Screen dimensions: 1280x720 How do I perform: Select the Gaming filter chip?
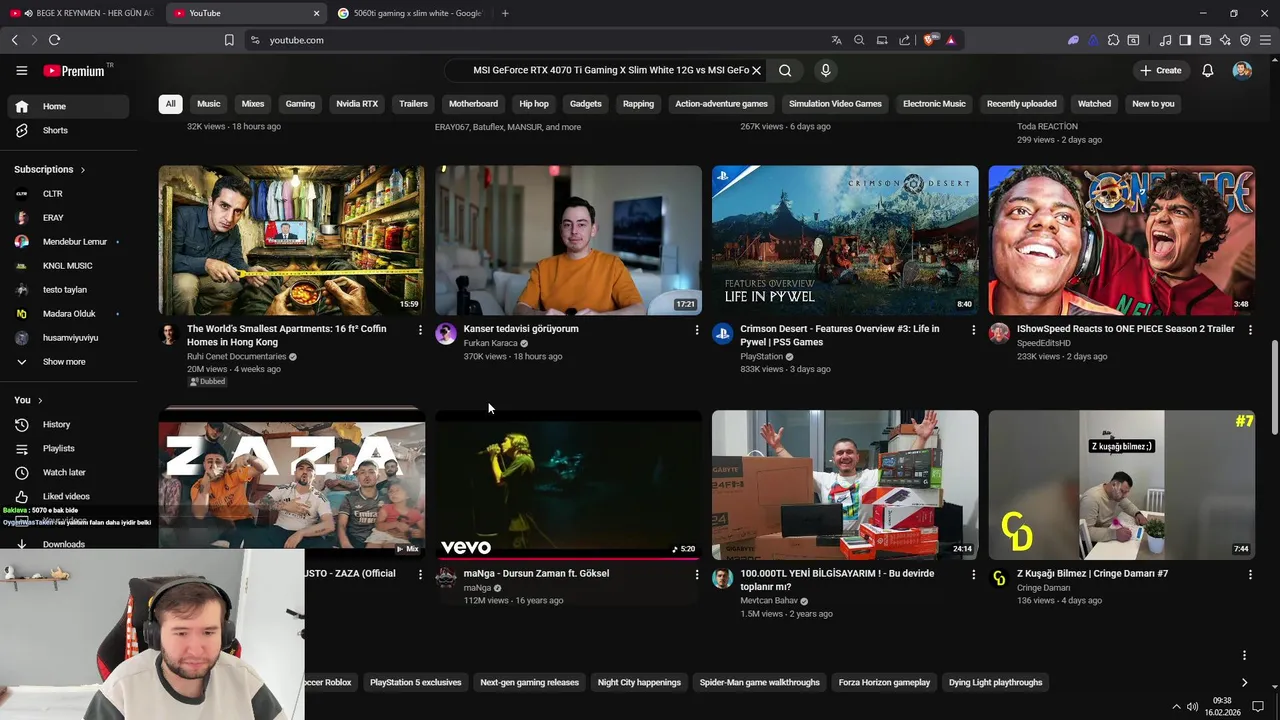(x=300, y=104)
